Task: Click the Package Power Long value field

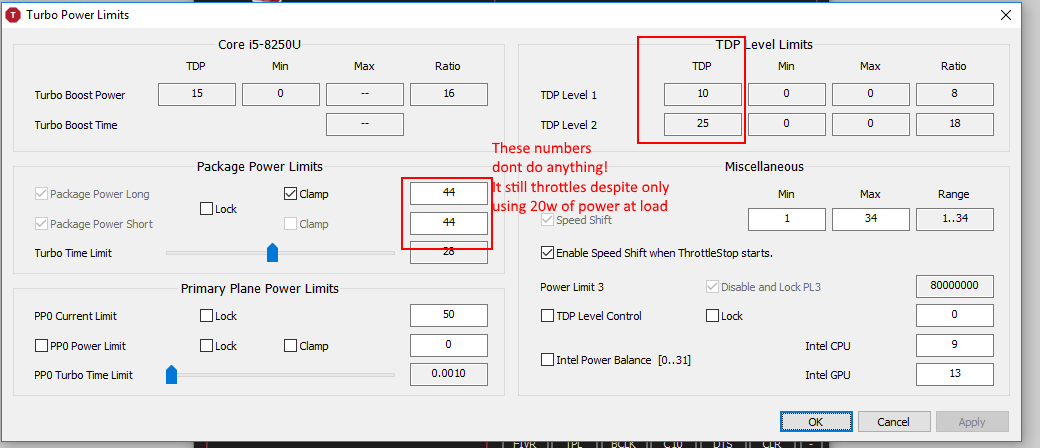Action: coord(449,194)
